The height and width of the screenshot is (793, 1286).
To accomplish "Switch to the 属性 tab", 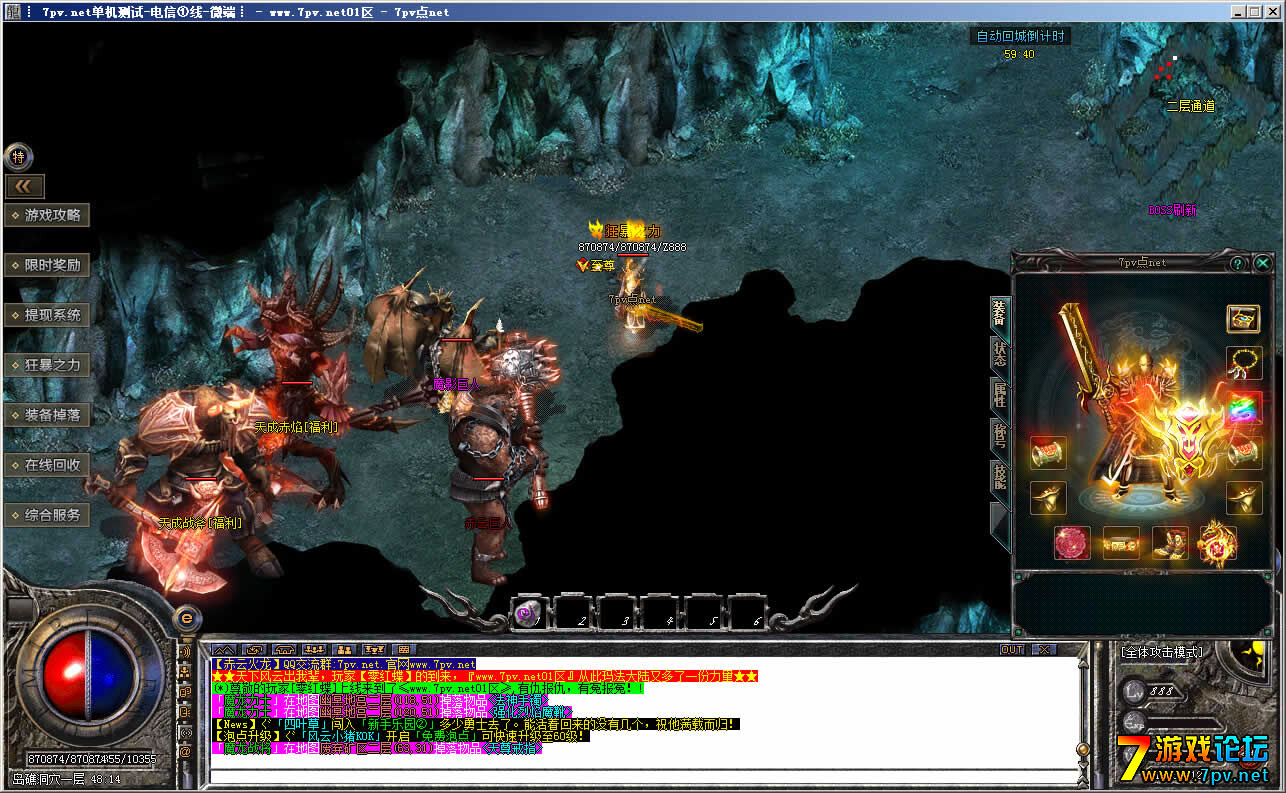I will pos(1000,394).
